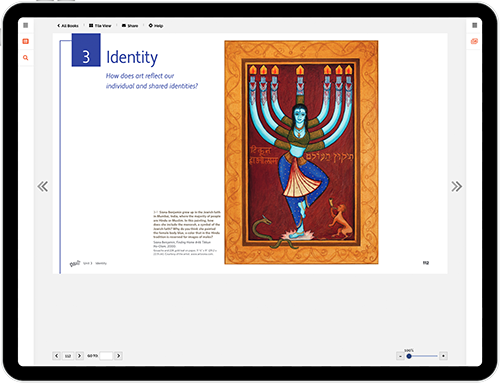Switch to Tile View
The width and height of the screenshot is (500, 383).
100,26
